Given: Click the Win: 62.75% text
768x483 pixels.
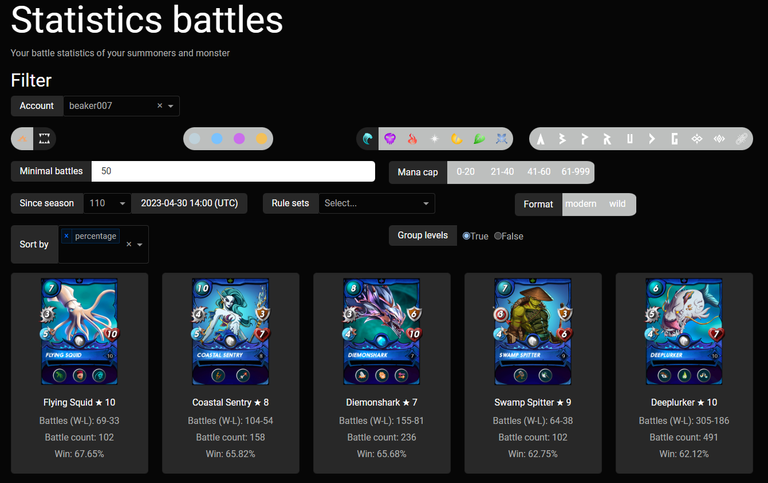Looking at the screenshot, I should [533, 454].
